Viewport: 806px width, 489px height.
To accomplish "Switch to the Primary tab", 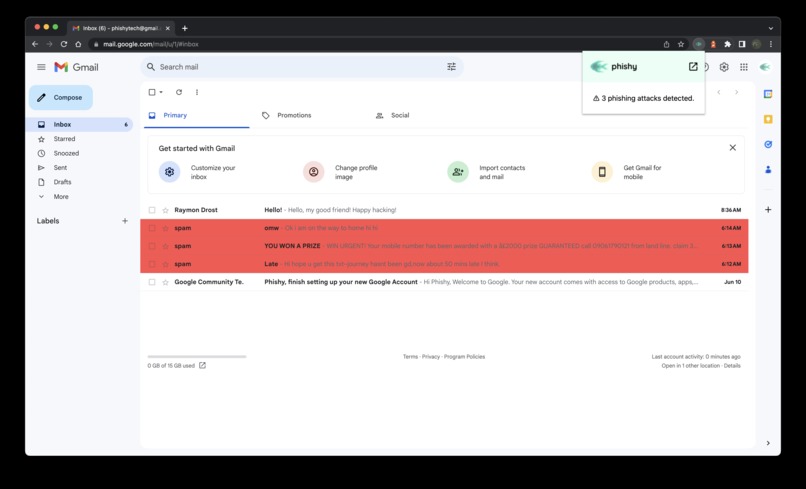I will (197, 115).
